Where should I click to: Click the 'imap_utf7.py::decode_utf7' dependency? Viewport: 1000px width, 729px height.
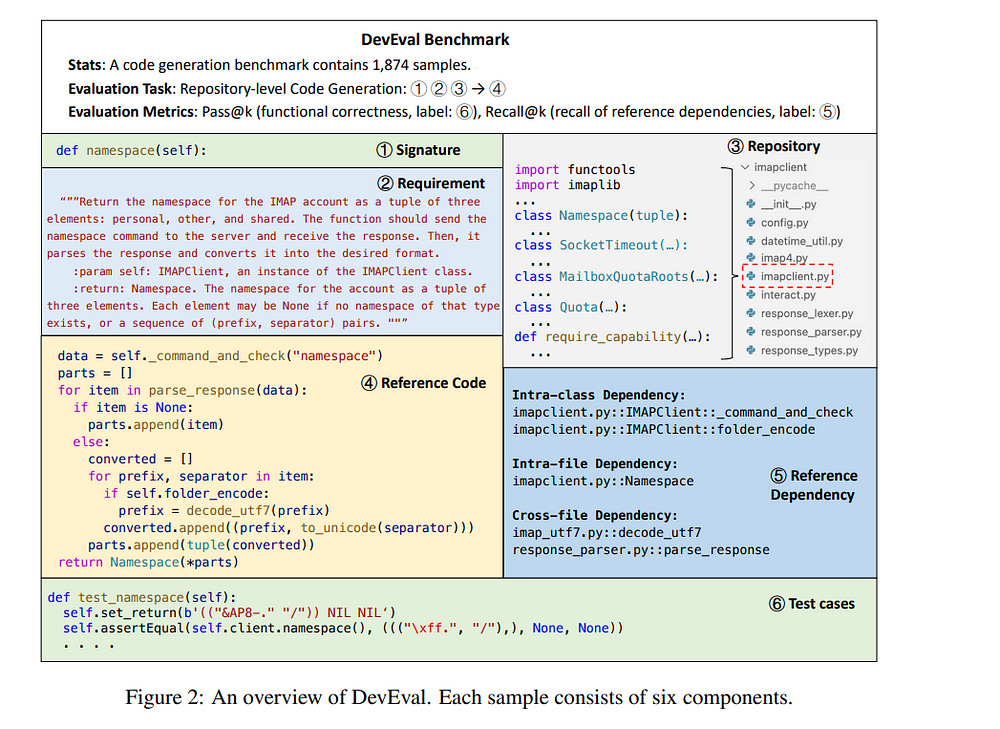pos(607,533)
